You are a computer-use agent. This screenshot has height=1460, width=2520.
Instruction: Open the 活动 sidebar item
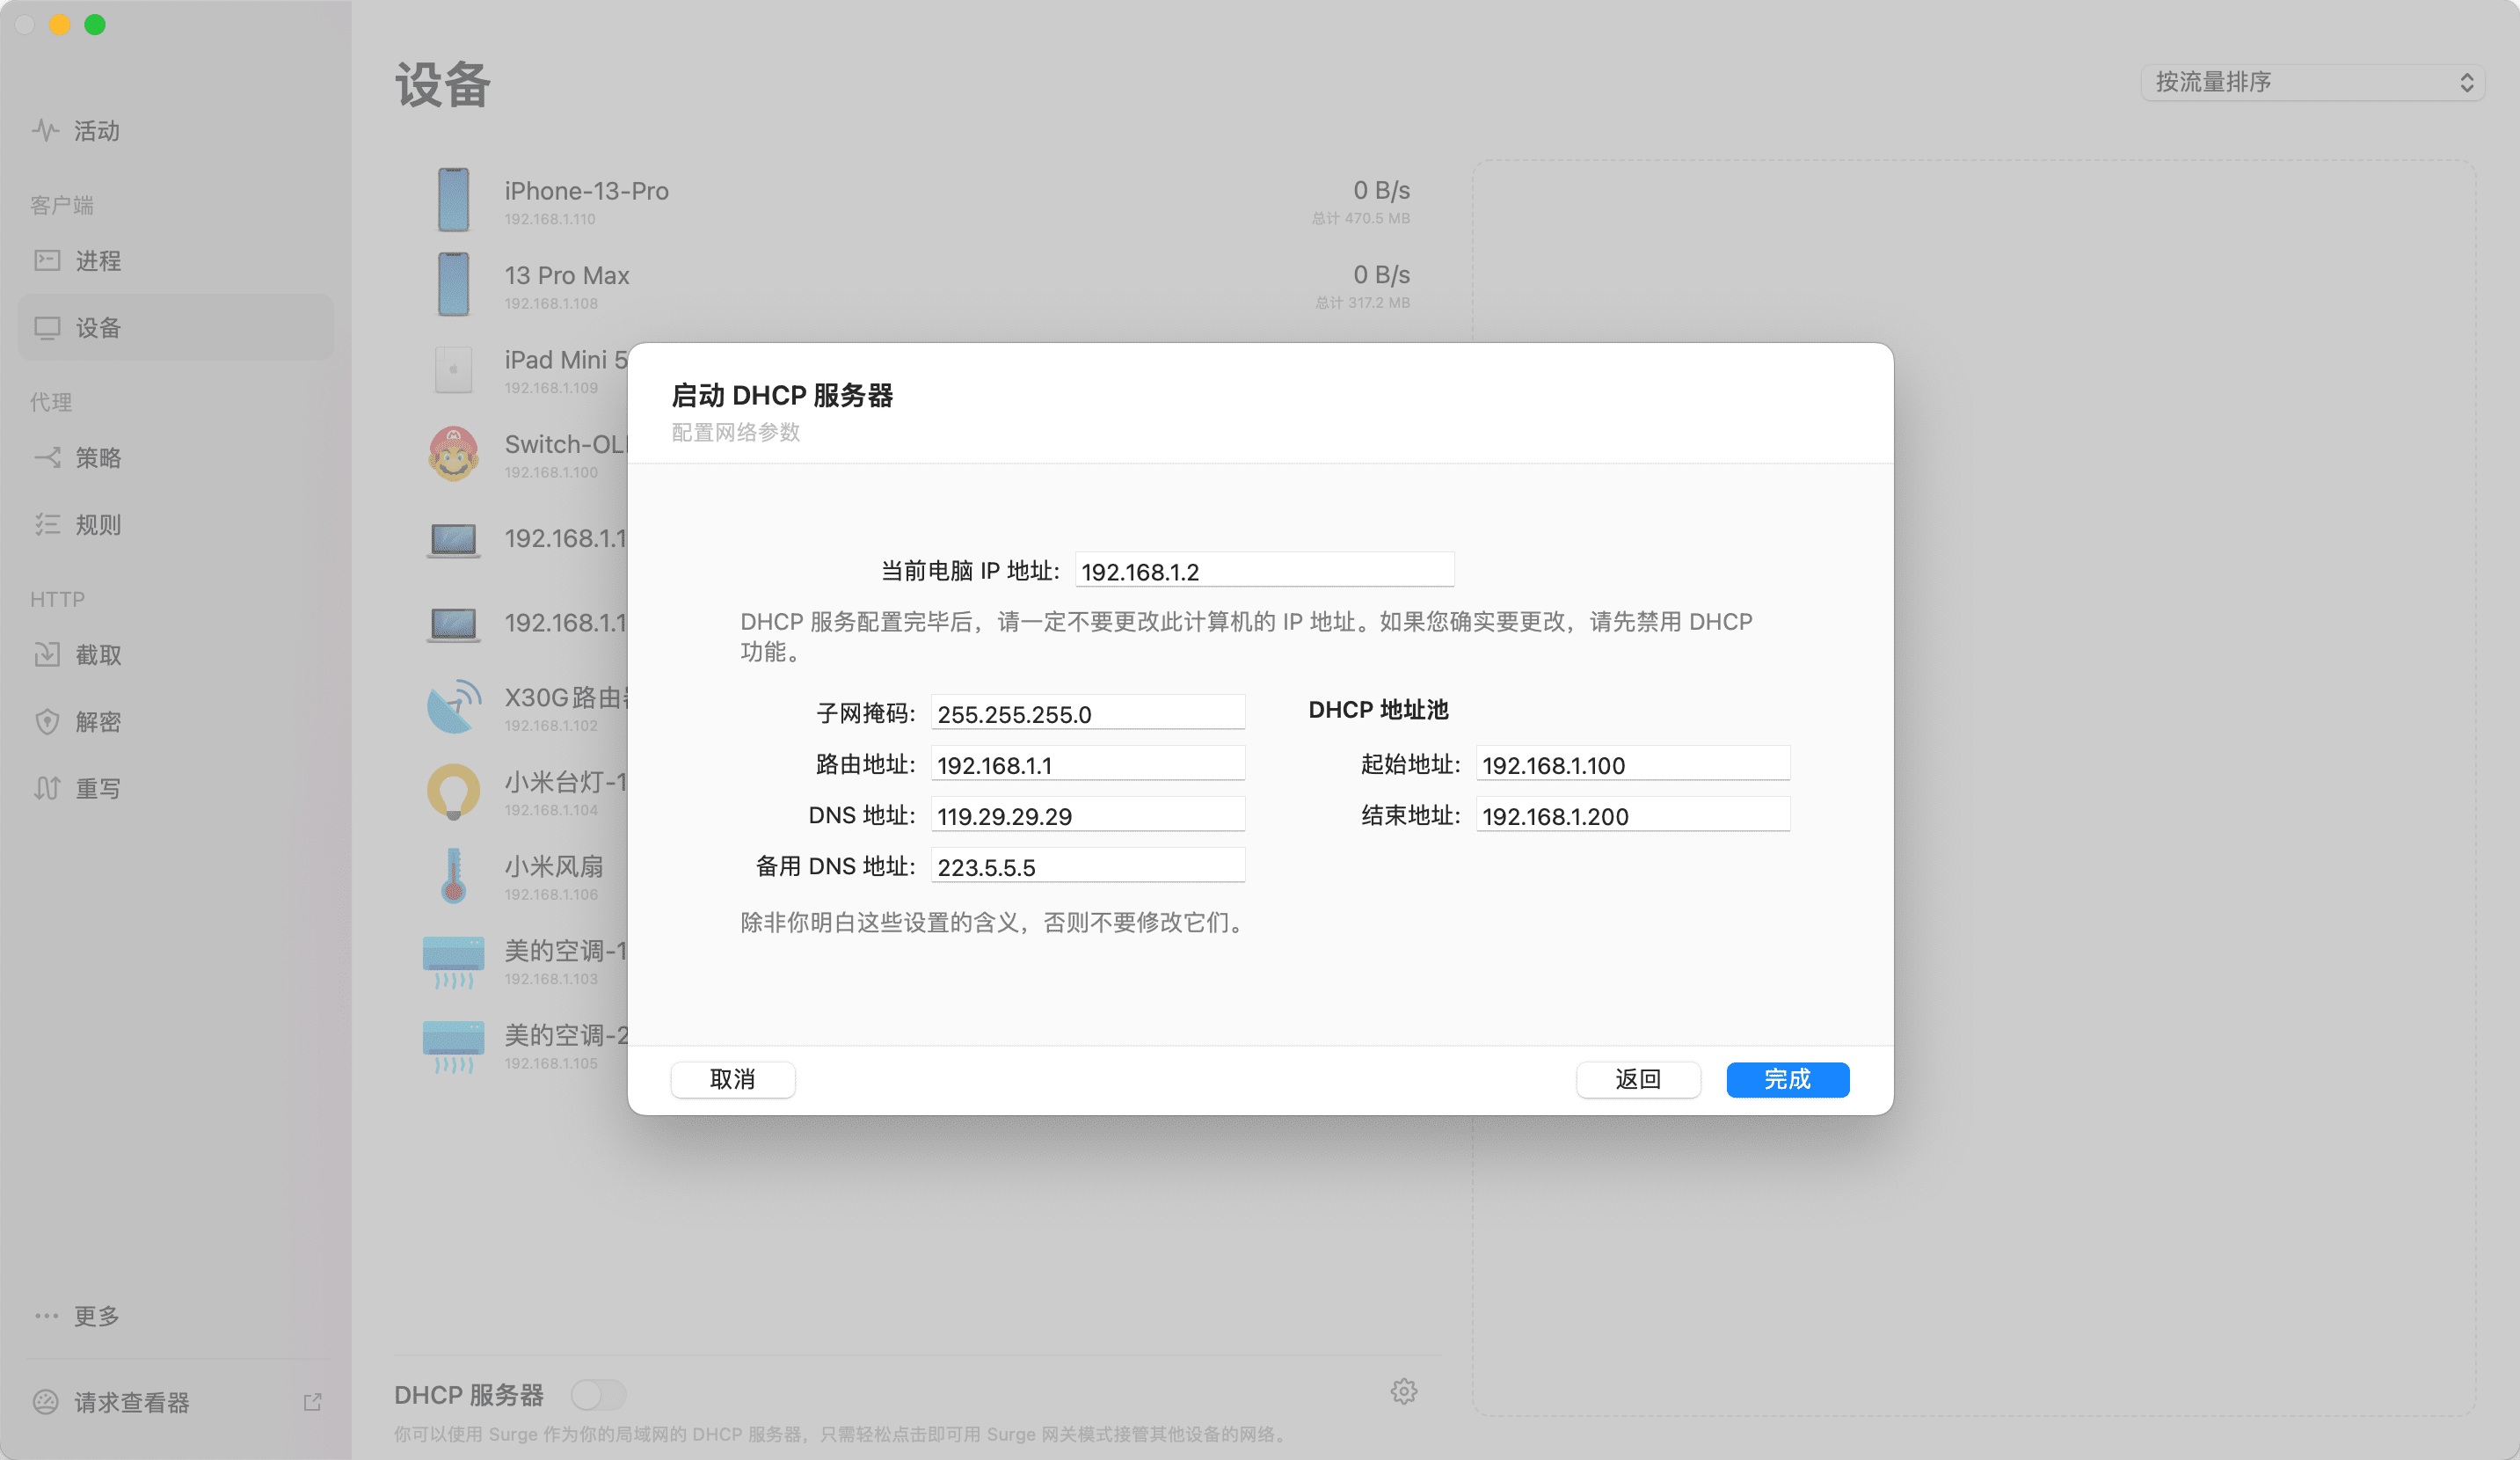click(x=96, y=131)
